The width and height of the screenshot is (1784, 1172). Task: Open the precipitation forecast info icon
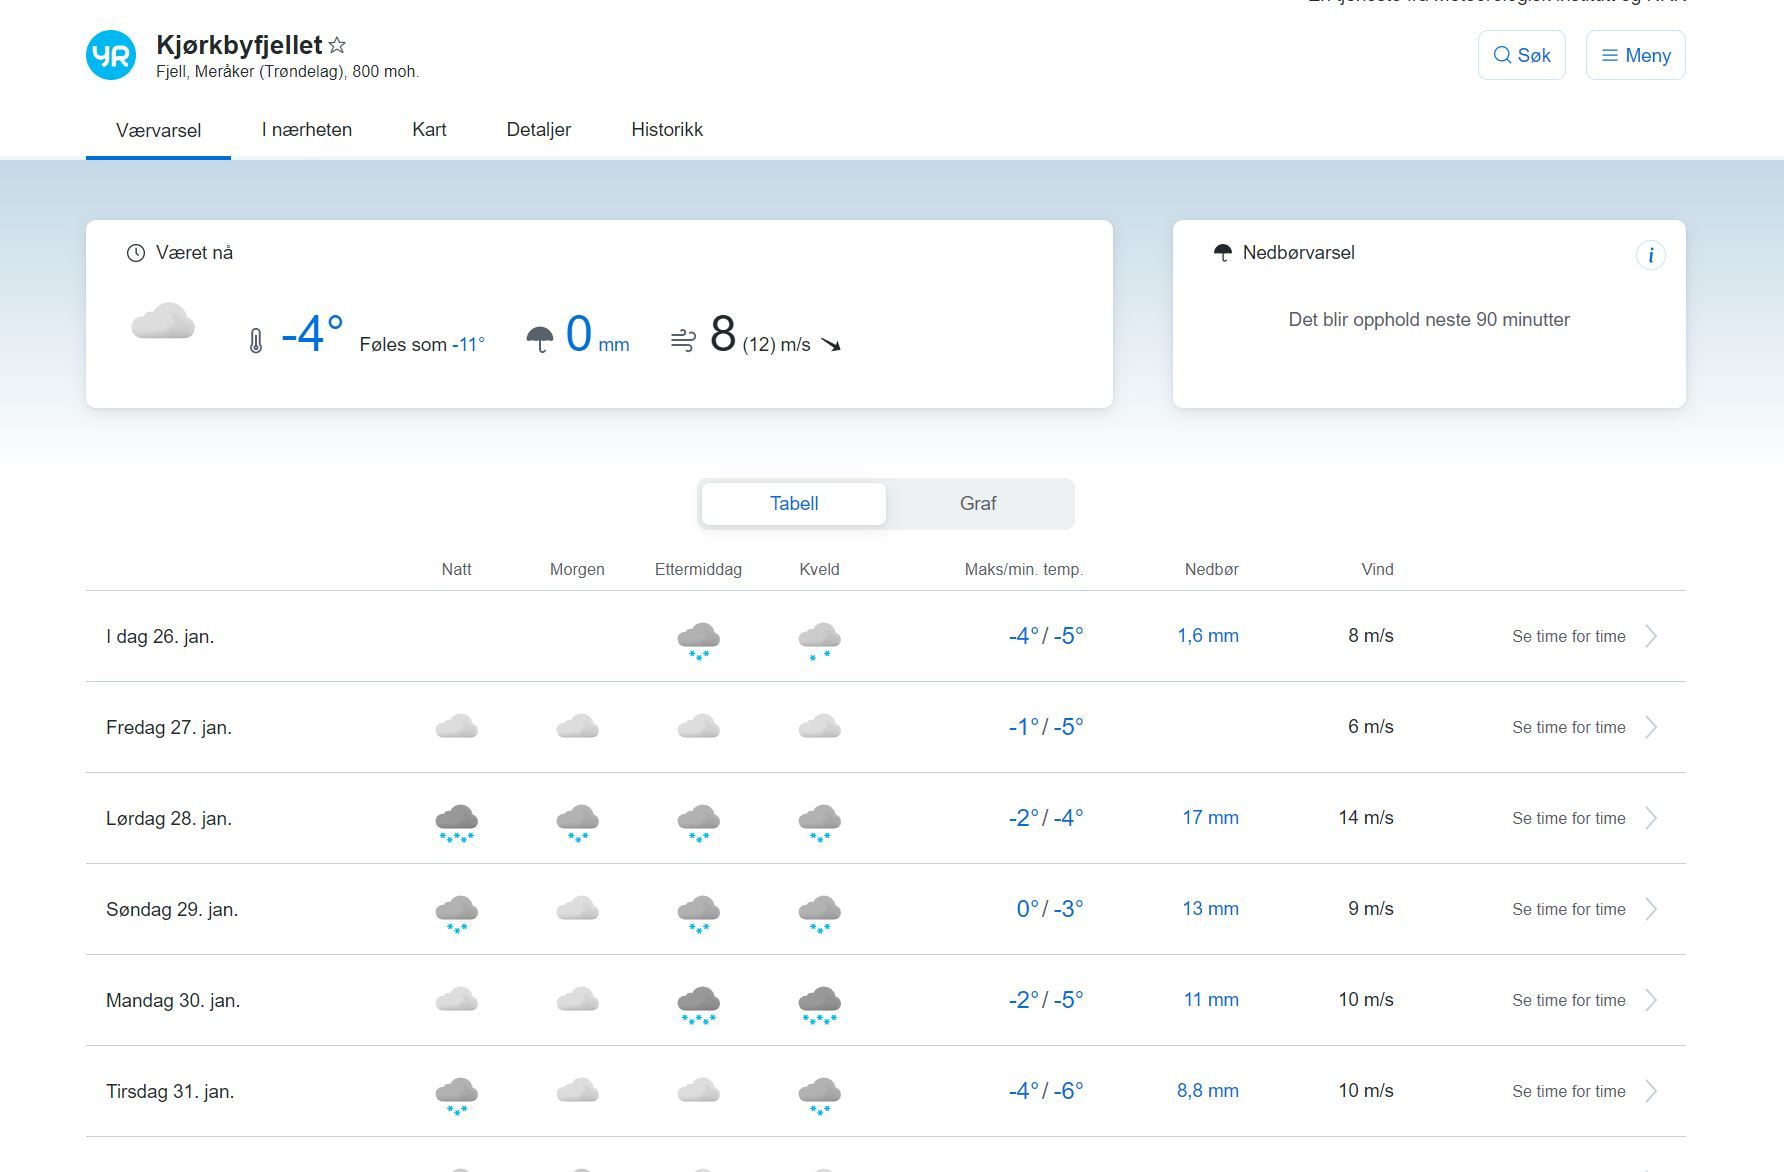tap(1650, 255)
